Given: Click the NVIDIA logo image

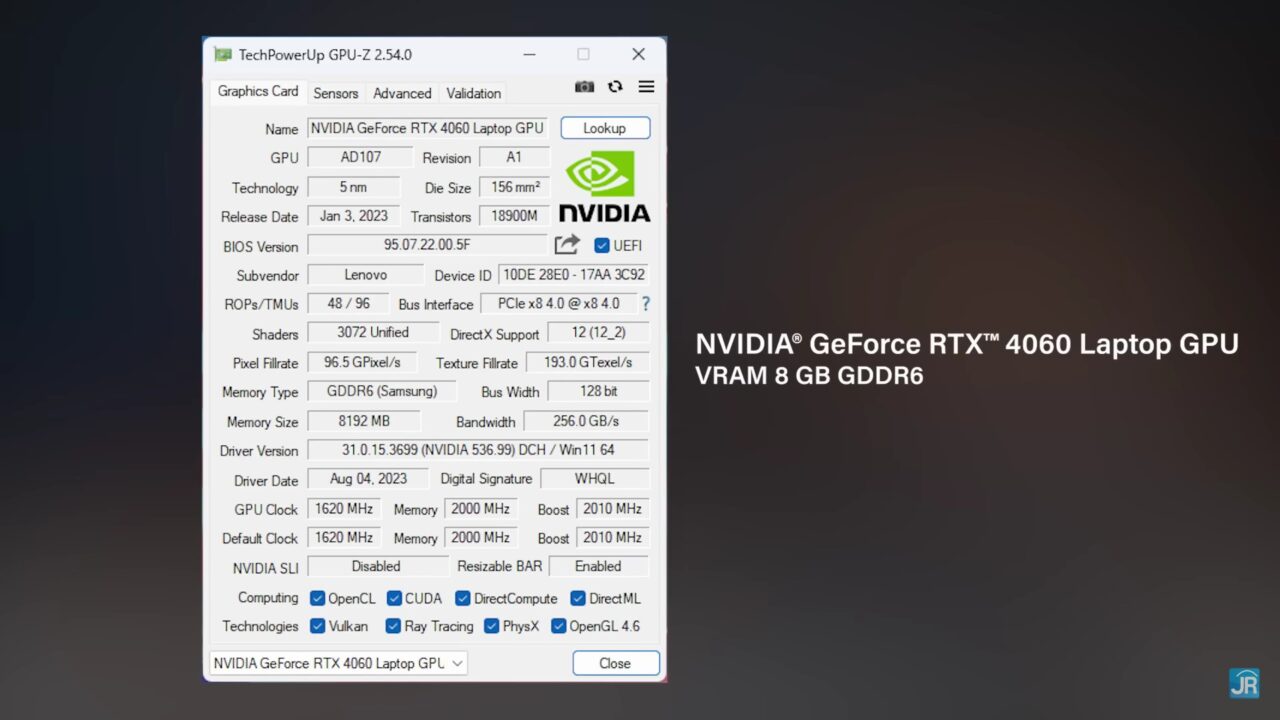Looking at the screenshot, I should [604, 186].
